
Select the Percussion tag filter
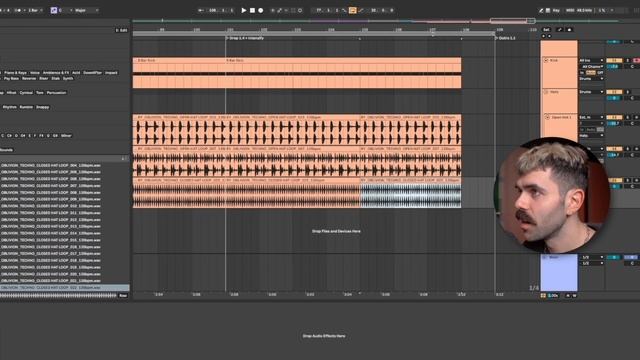[x=56, y=93]
